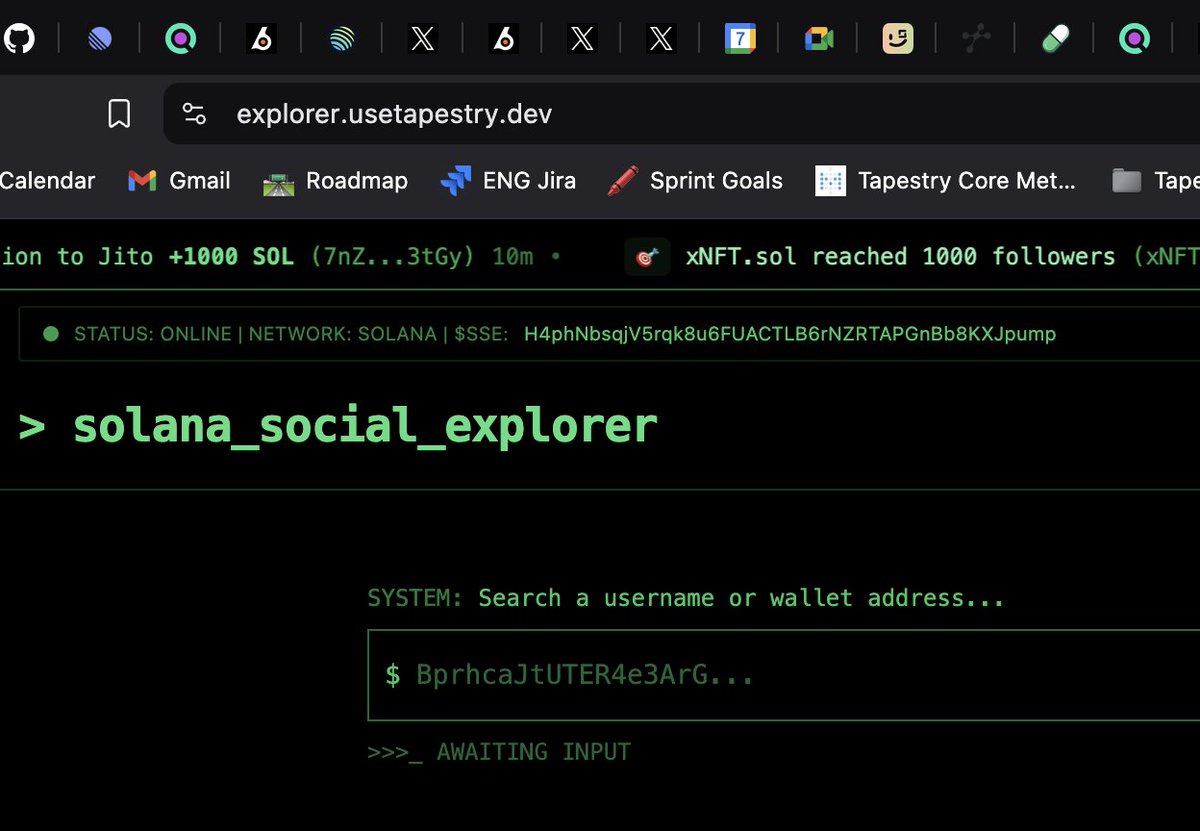Open the Google Calendar tab

coord(740,38)
